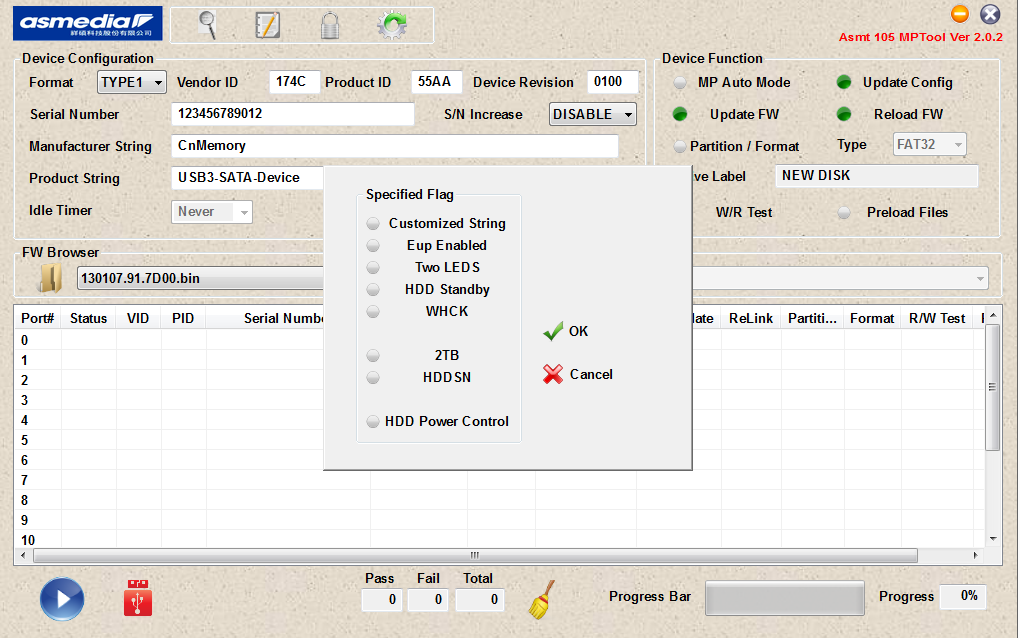Open the Format TYPE1 dropdown

click(x=132, y=83)
